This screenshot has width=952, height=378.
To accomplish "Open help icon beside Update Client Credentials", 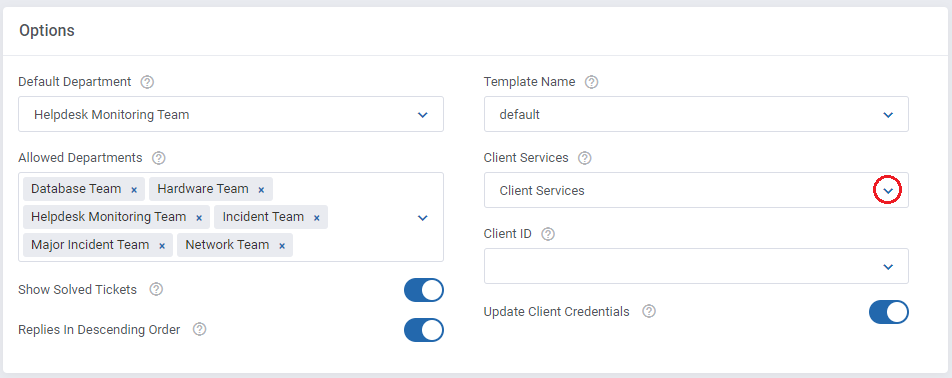I will (649, 311).
